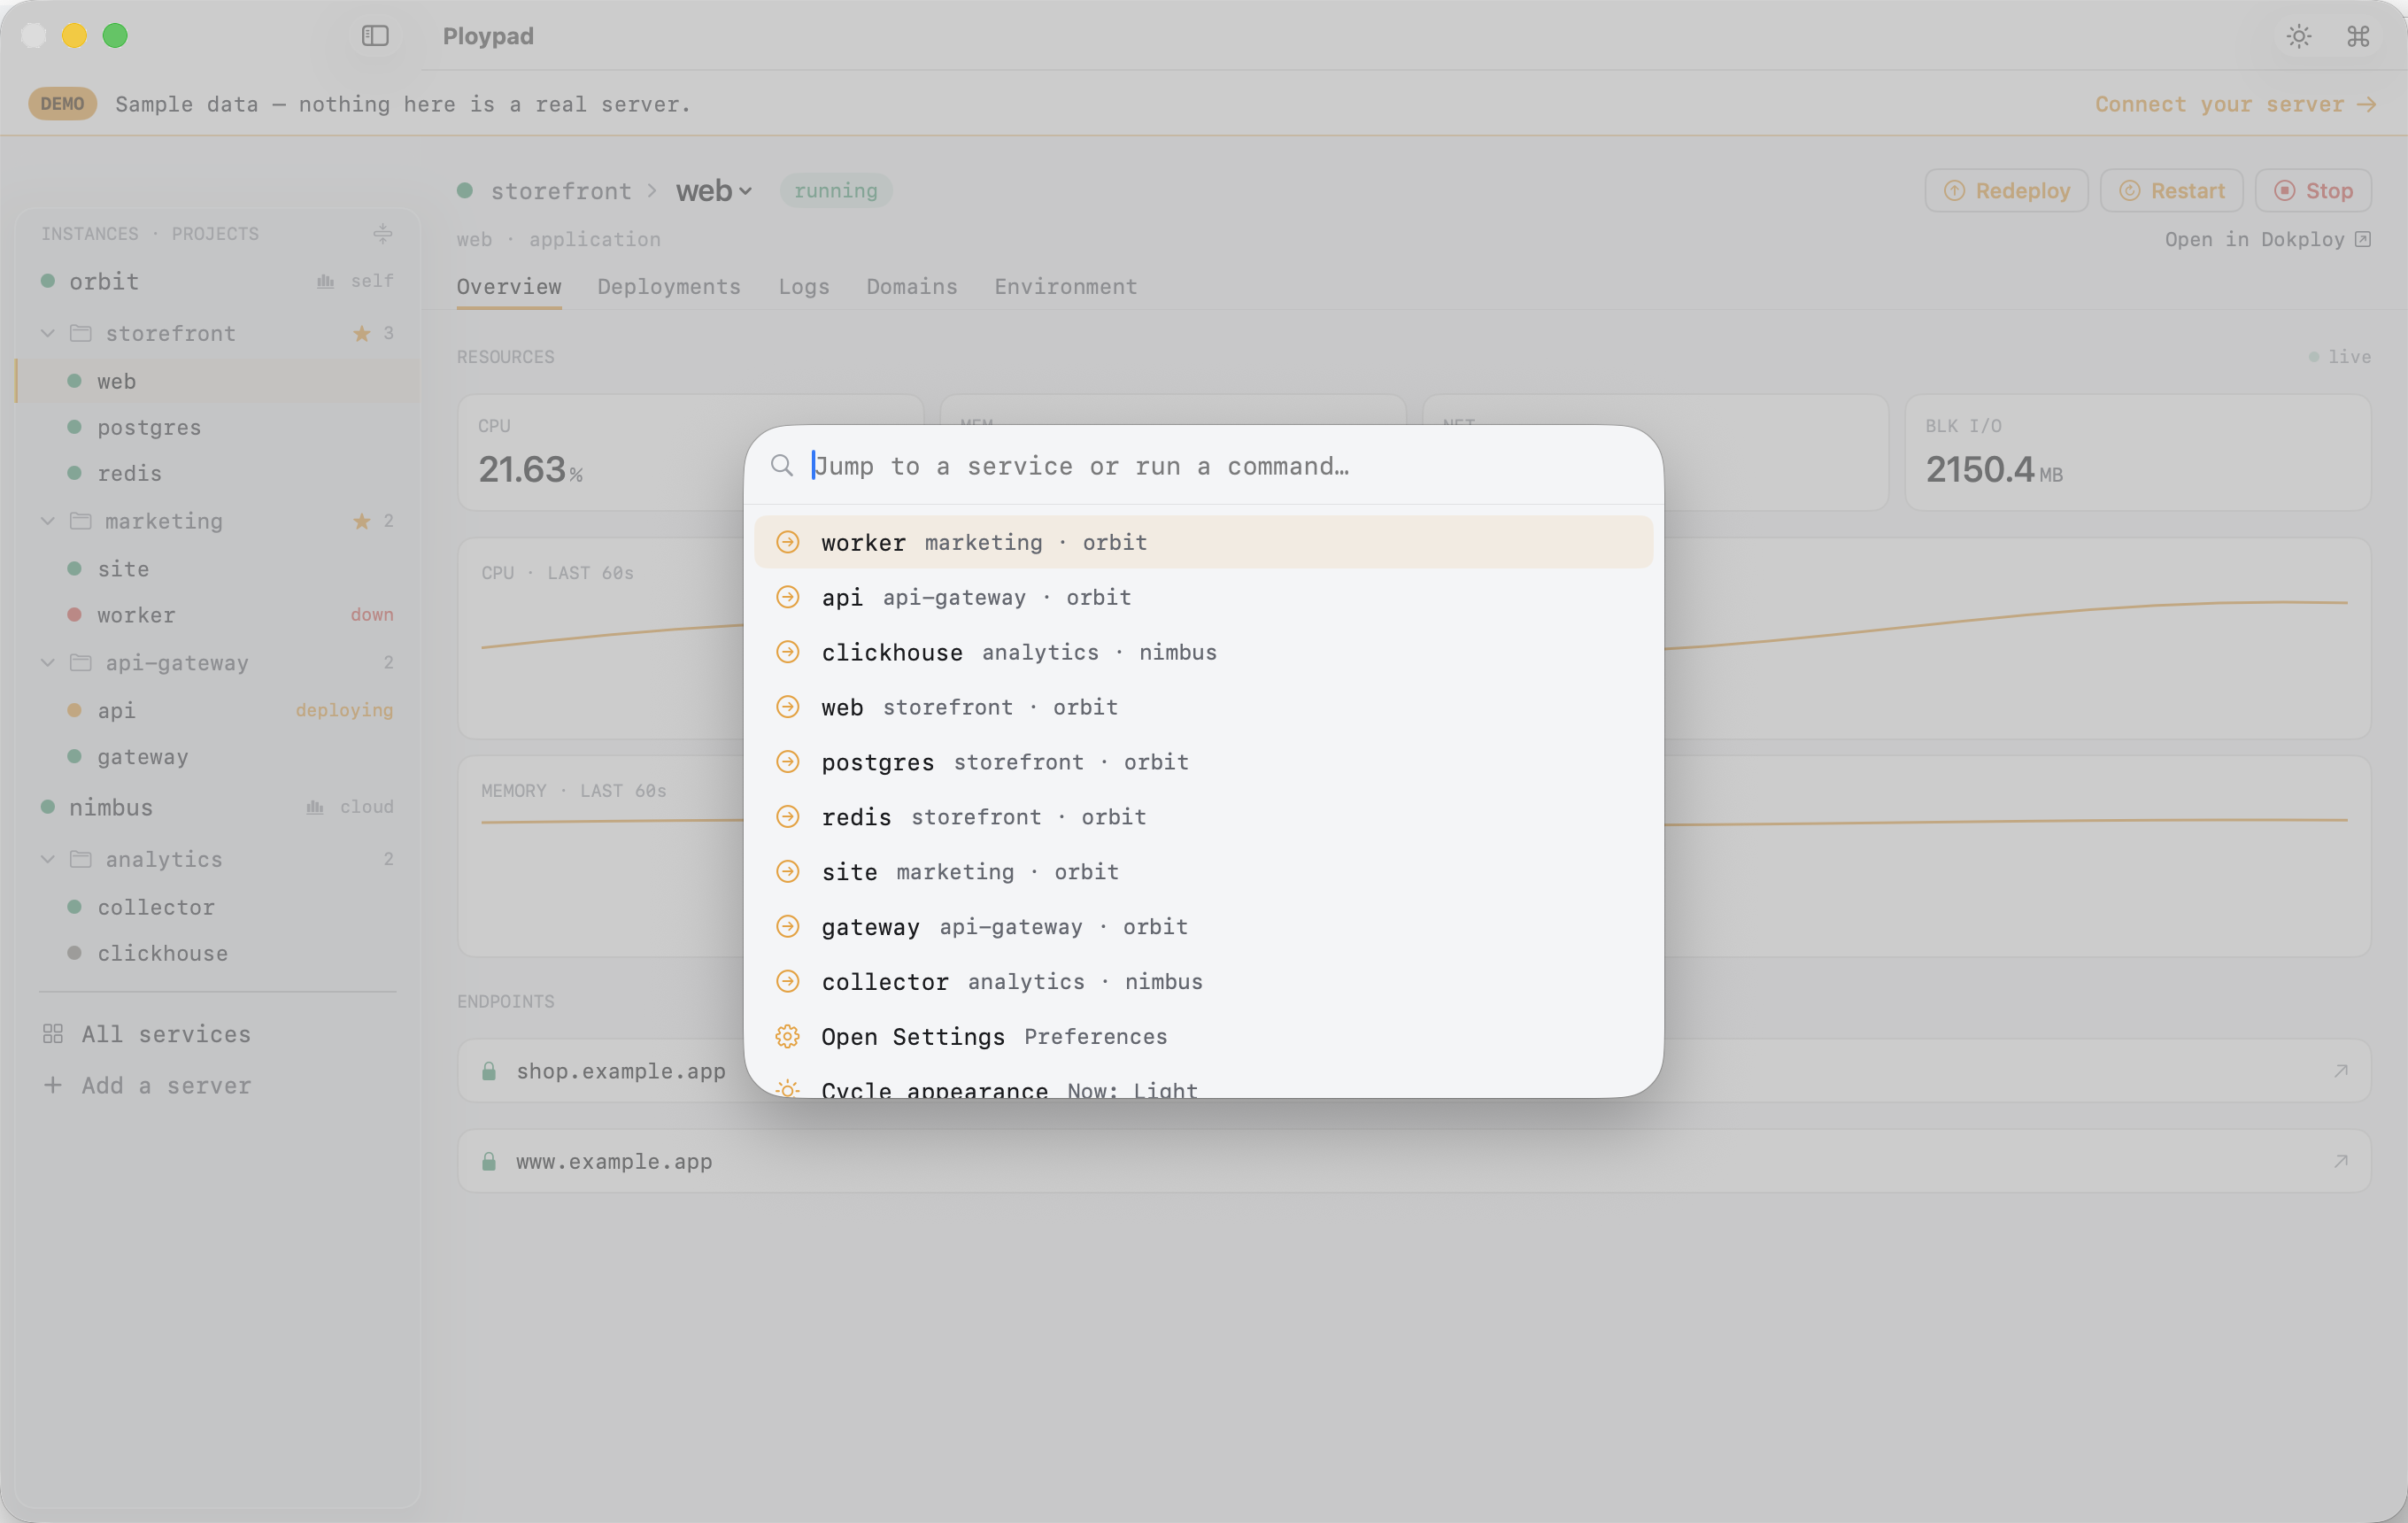The width and height of the screenshot is (2408, 1523).
Task: Click the lock icon beside shop.example.app
Action: coord(489,1071)
